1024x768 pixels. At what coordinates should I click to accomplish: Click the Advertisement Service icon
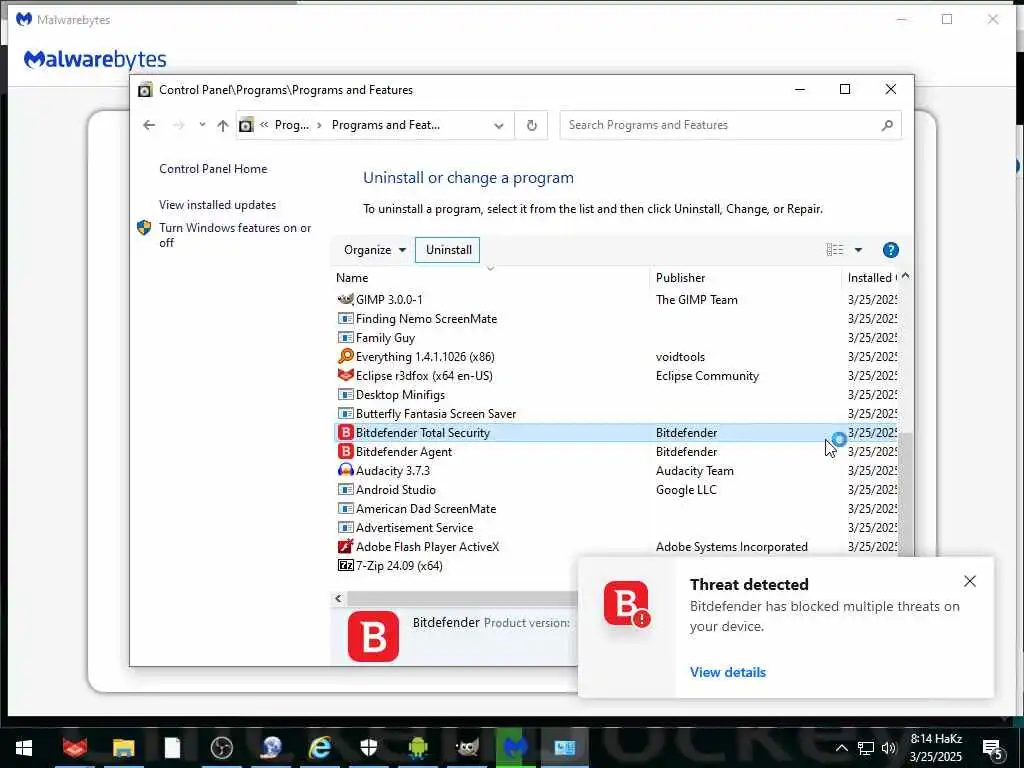[x=345, y=527]
